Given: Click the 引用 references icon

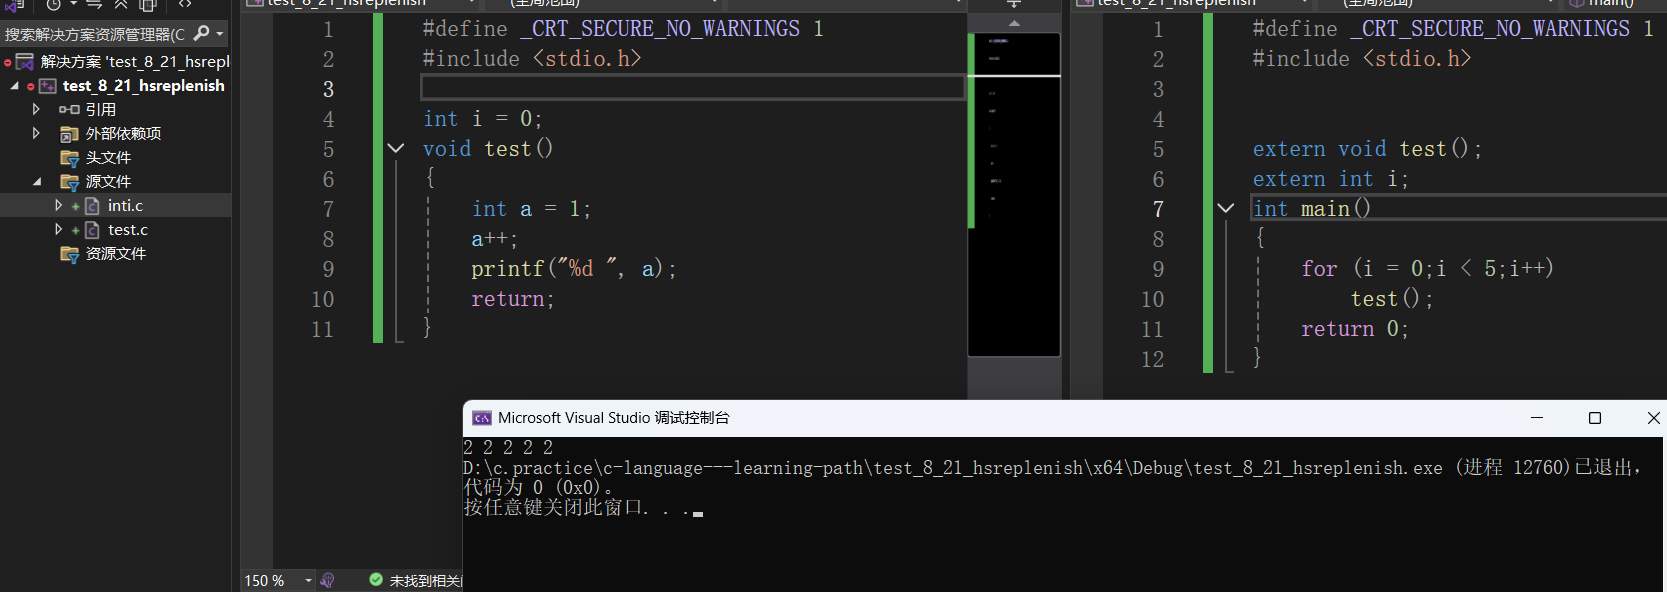Looking at the screenshot, I should [x=69, y=110].
